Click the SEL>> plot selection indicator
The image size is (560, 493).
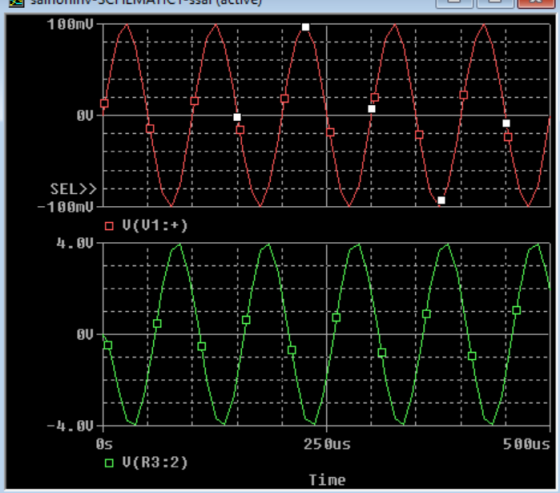tap(73, 189)
